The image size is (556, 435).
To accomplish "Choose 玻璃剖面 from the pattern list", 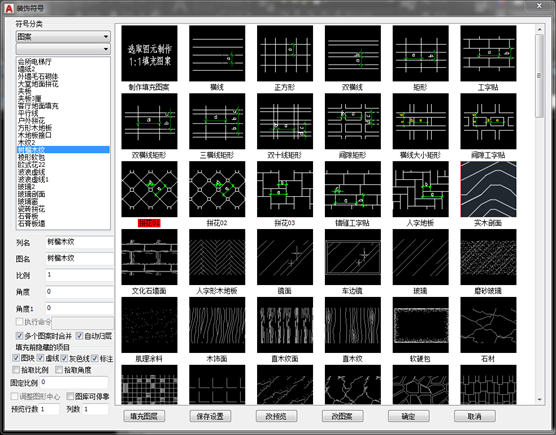I will click(x=32, y=194).
